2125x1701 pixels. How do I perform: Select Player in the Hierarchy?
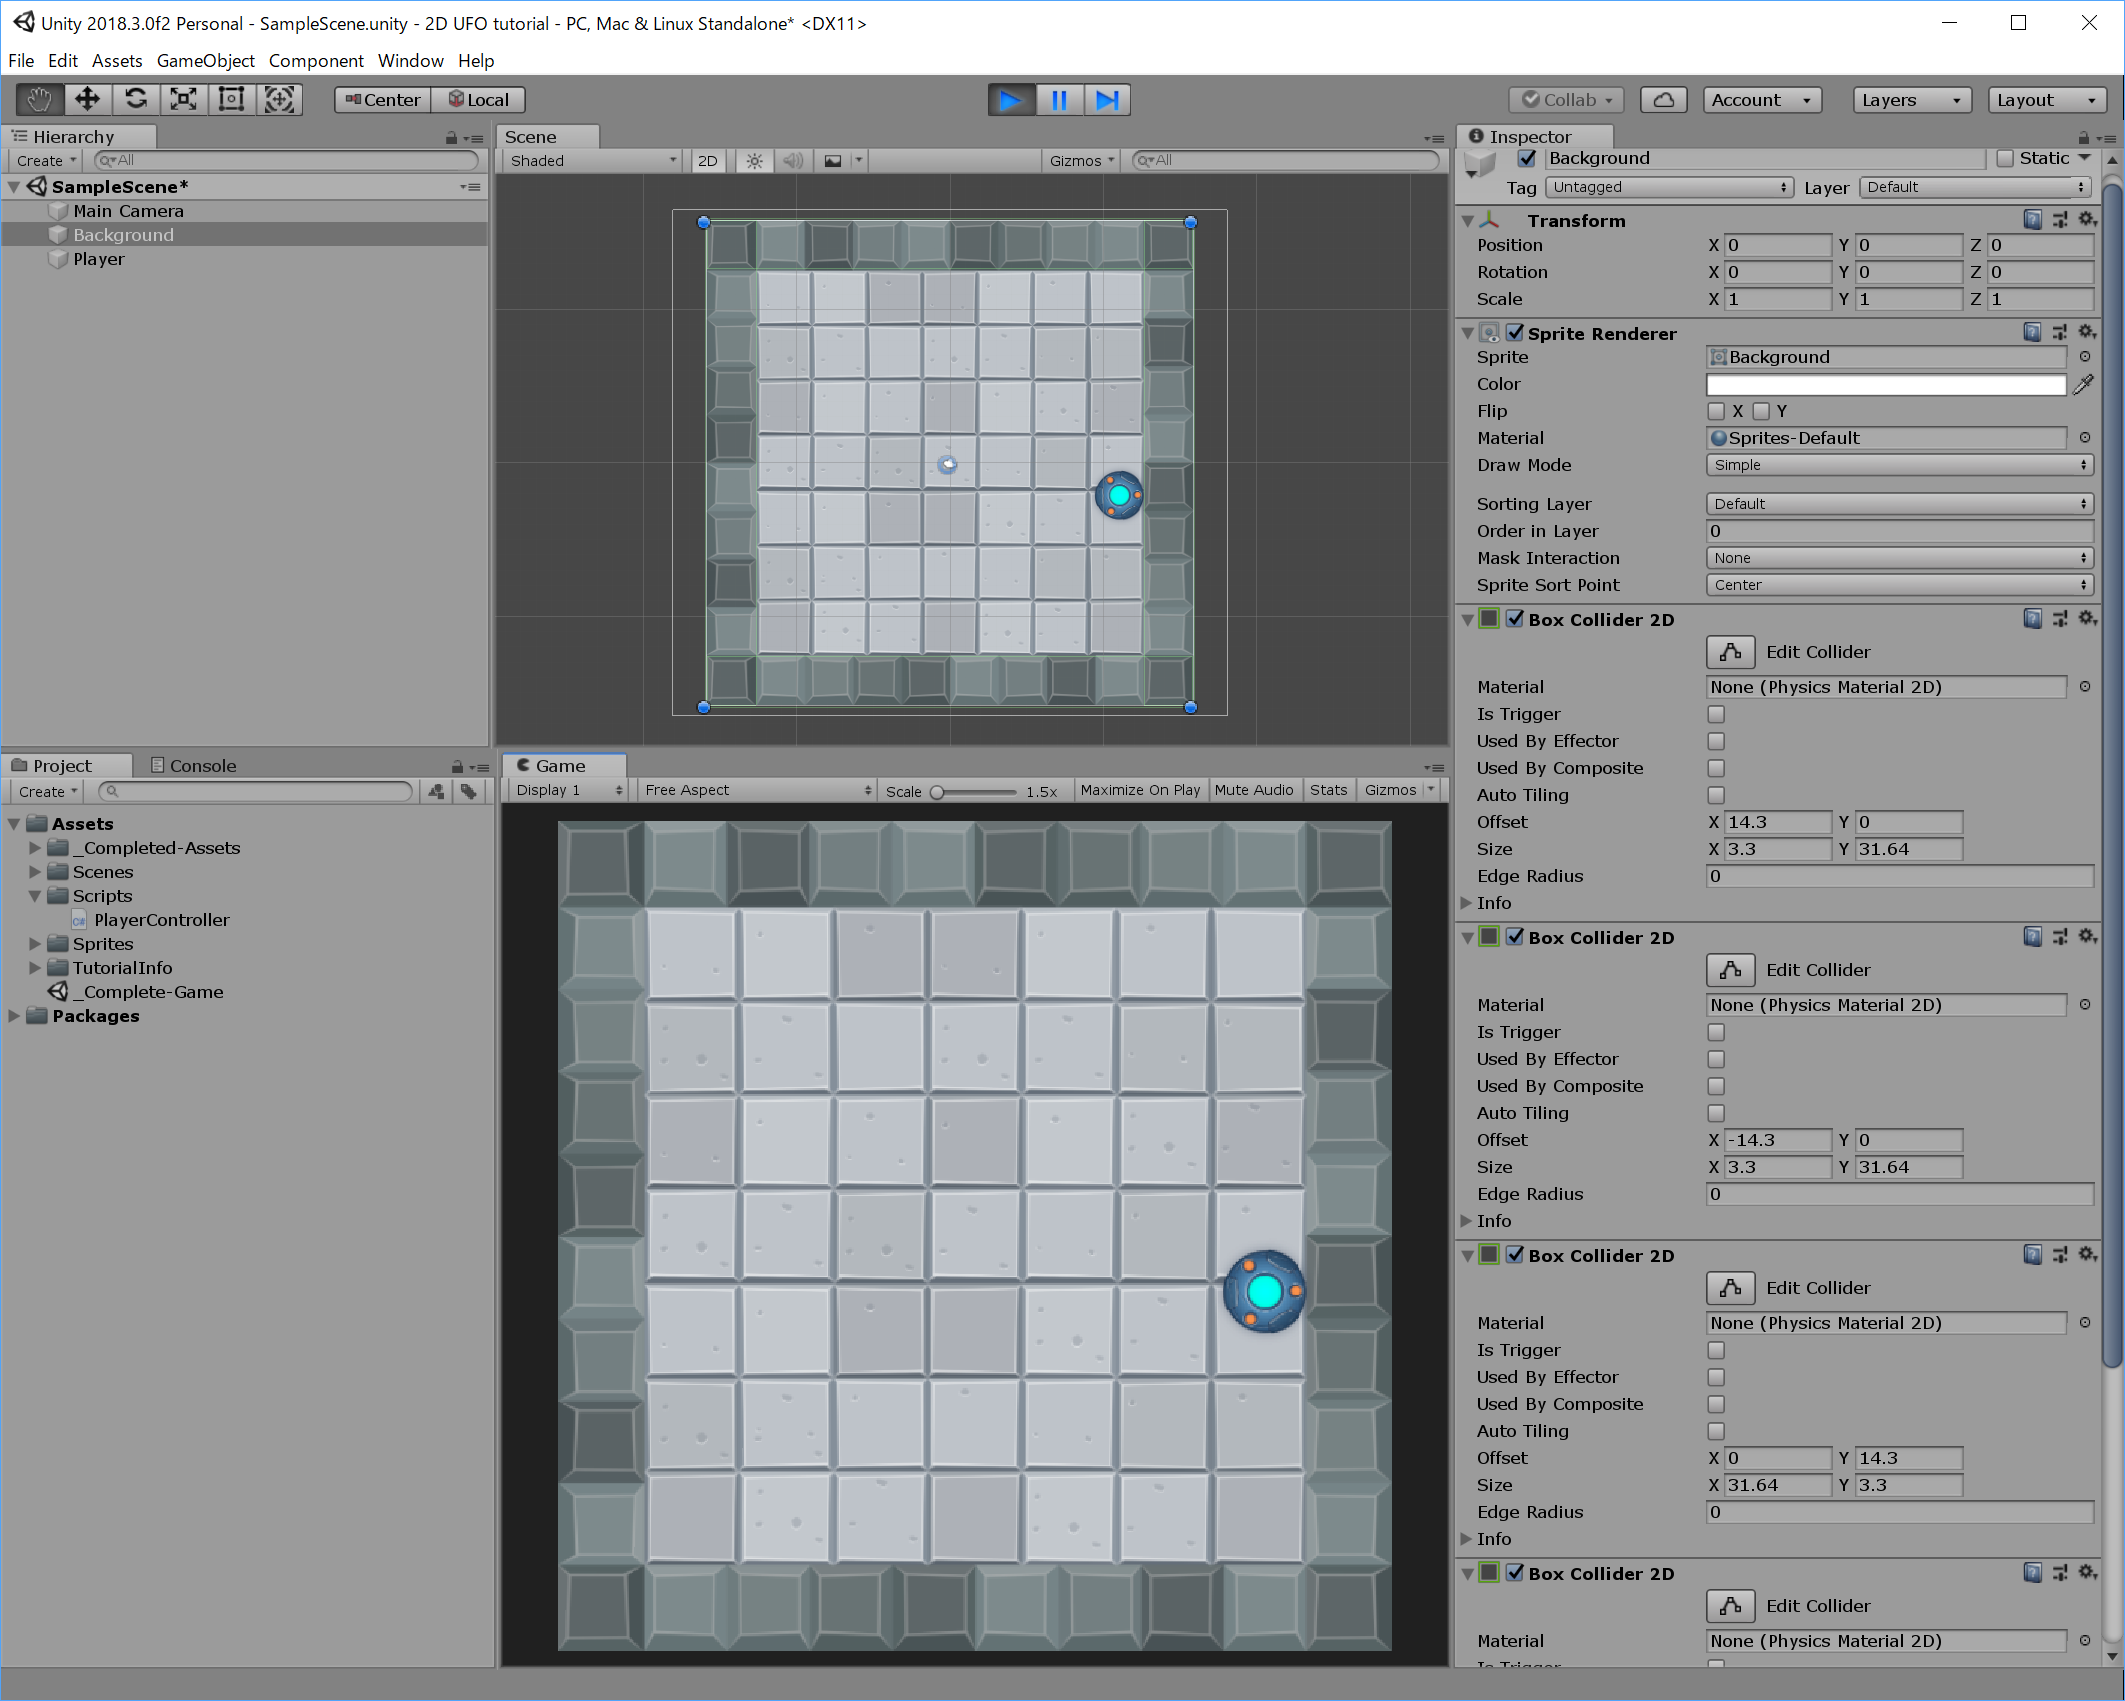pyautogui.click(x=98, y=259)
